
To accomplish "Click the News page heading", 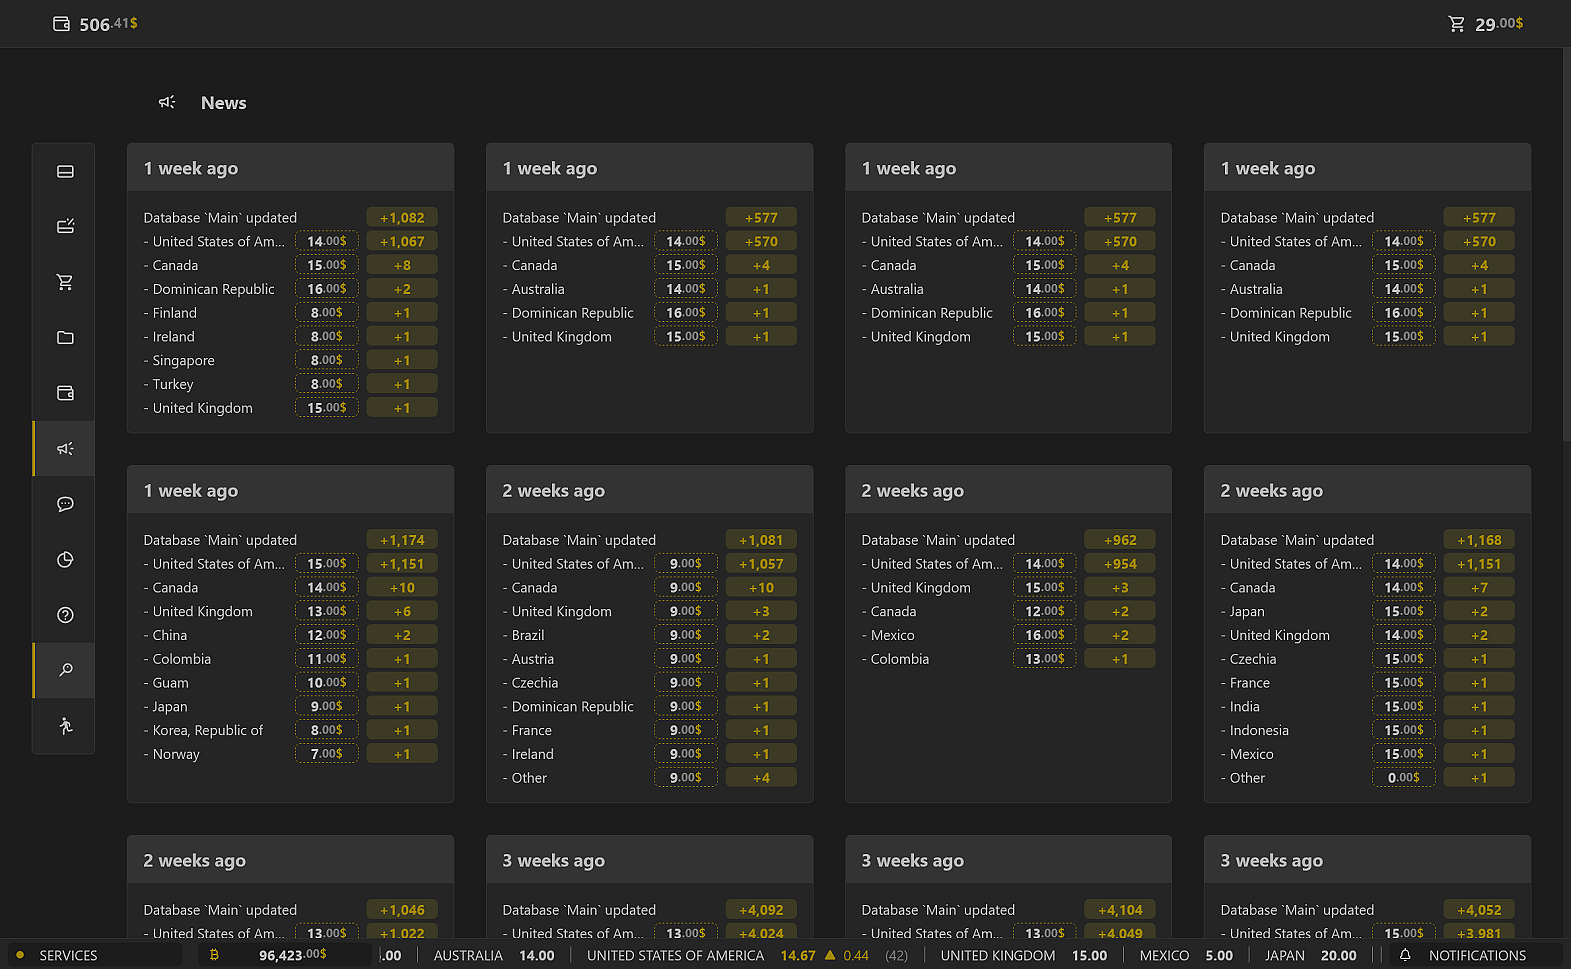I will (223, 103).
